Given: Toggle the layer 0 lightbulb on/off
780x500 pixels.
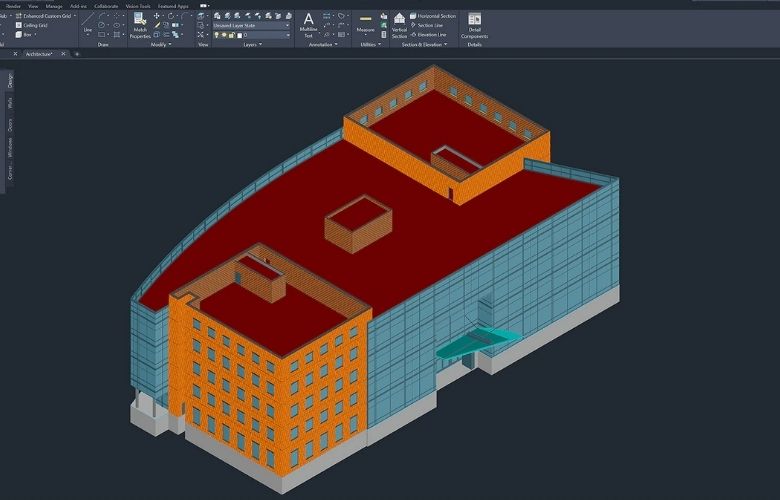Looking at the screenshot, I should 216,35.
